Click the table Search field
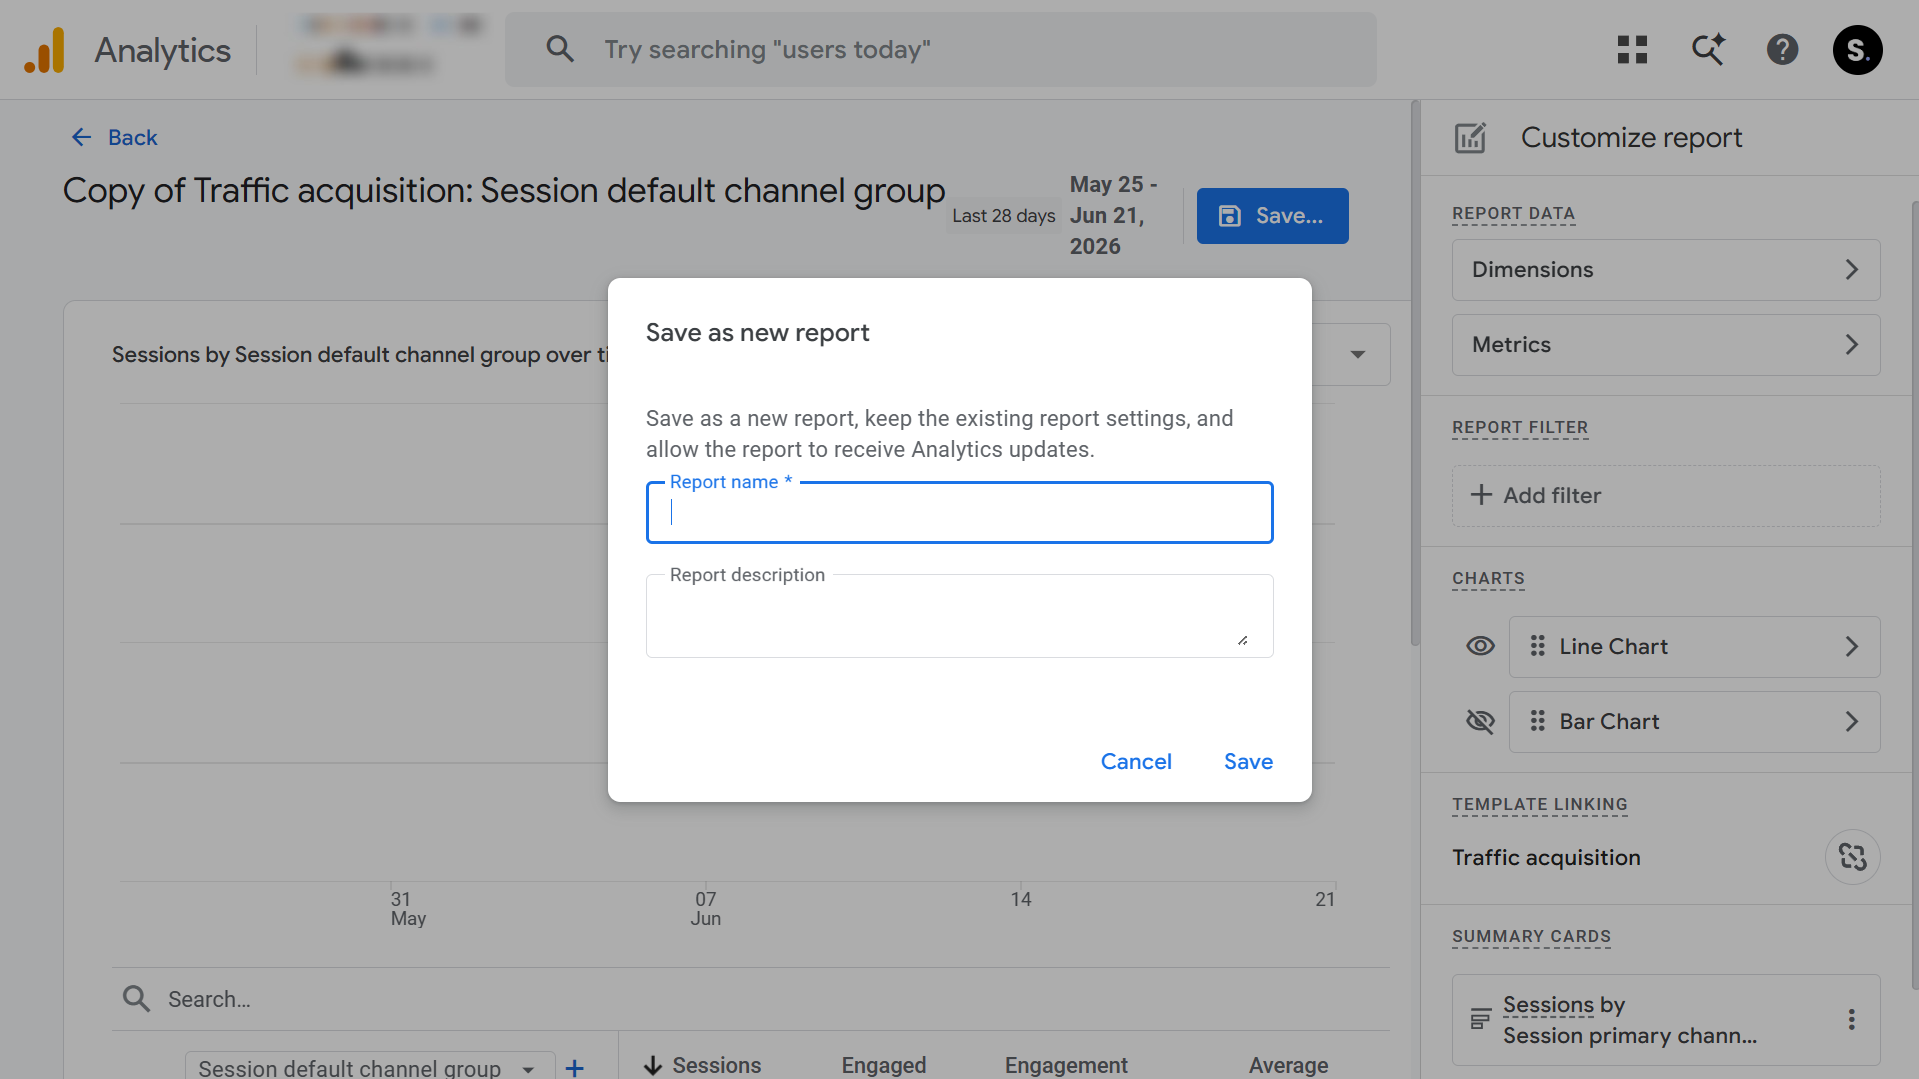This screenshot has width=1919, height=1079. [750, 999]
